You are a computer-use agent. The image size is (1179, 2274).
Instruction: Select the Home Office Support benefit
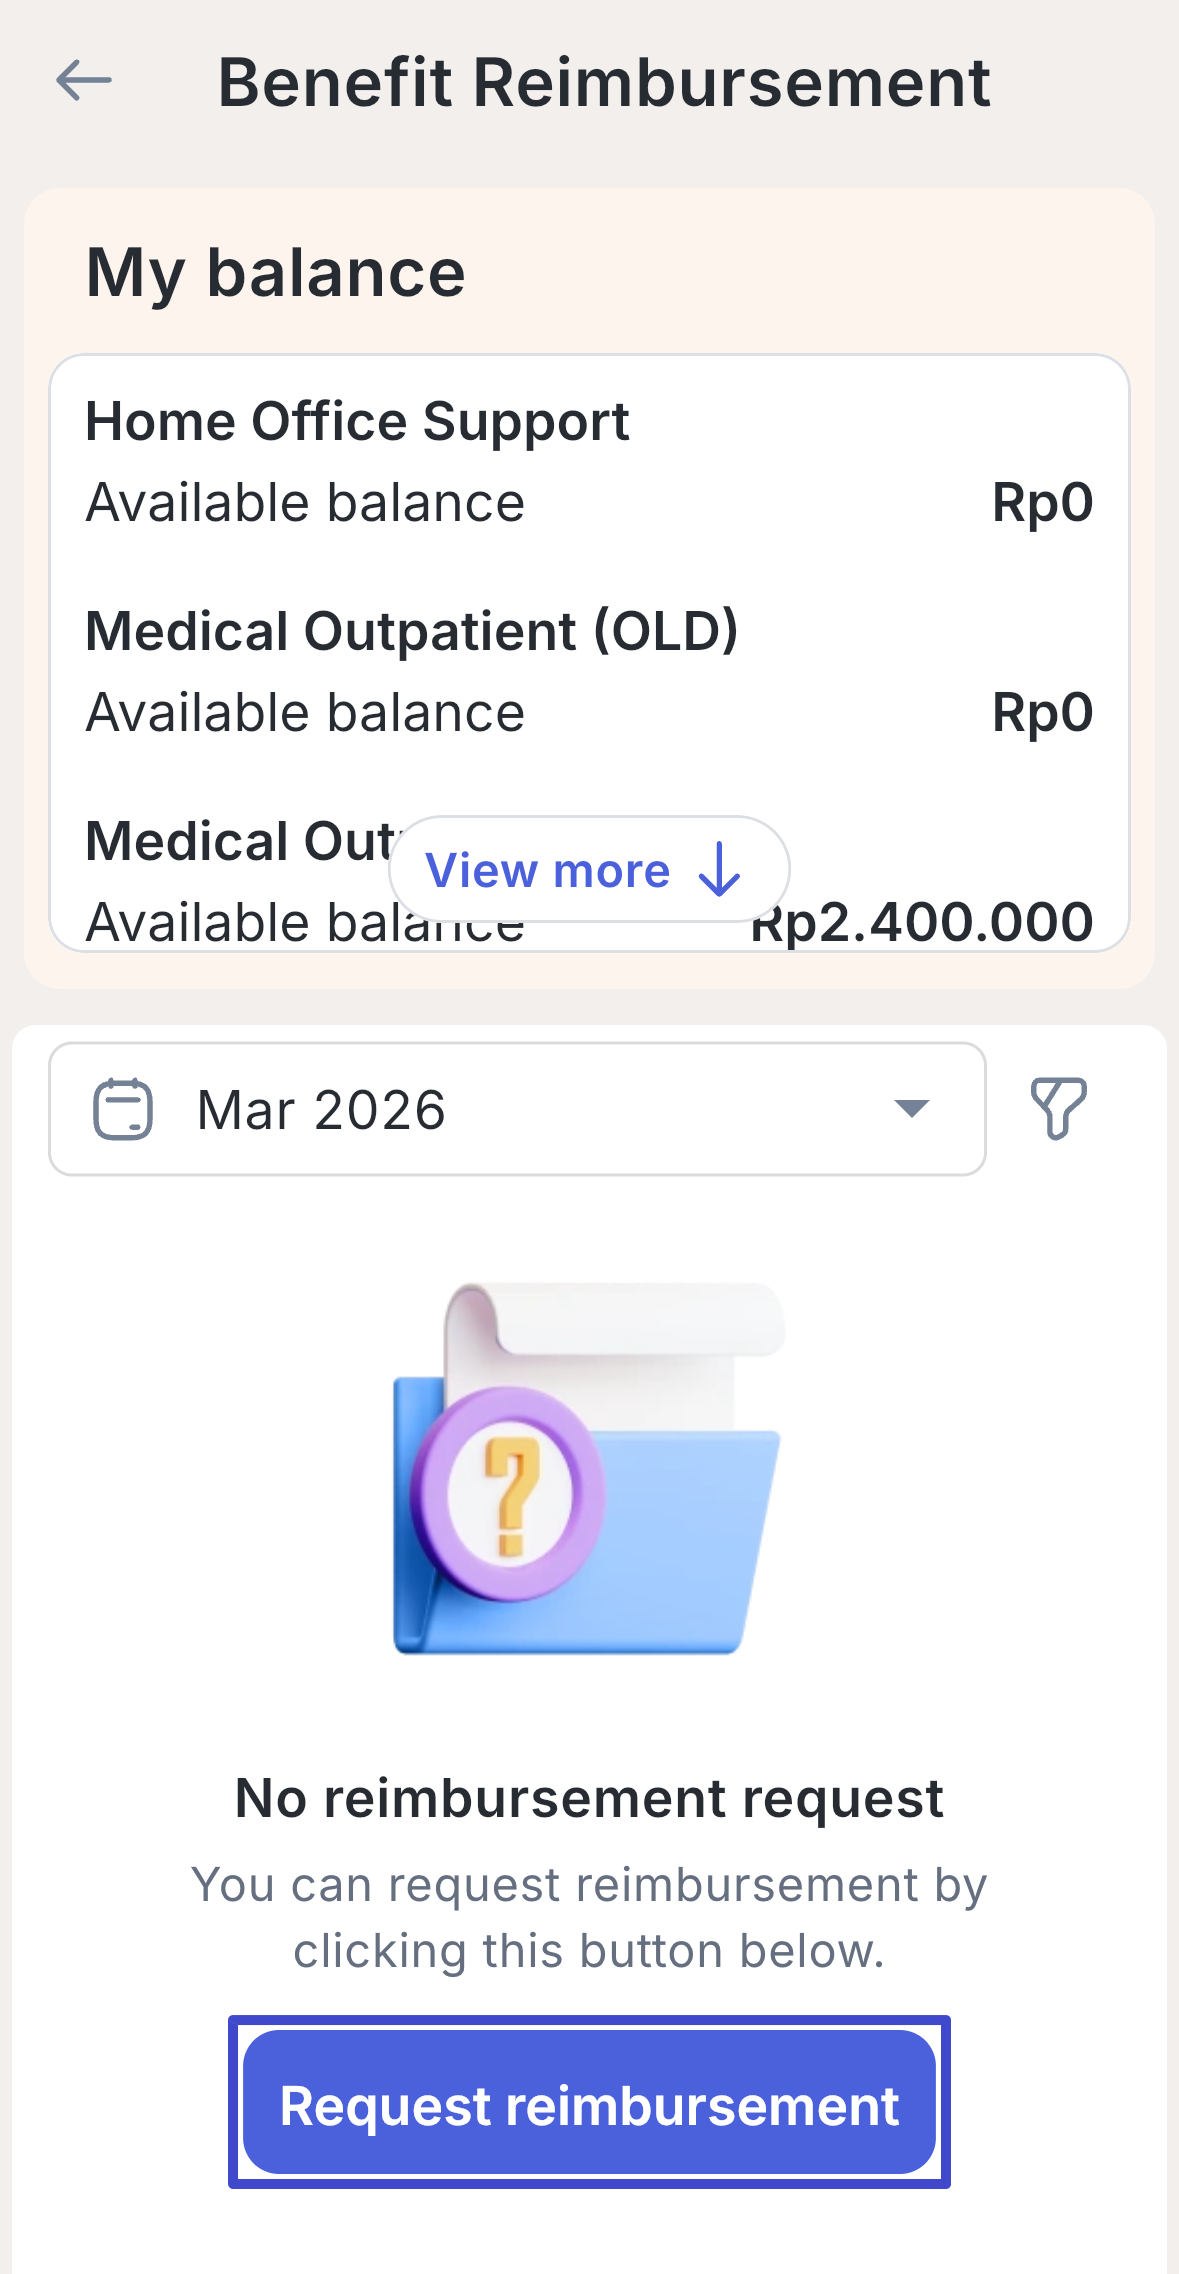pyautogui.click(x=357, y=421)
